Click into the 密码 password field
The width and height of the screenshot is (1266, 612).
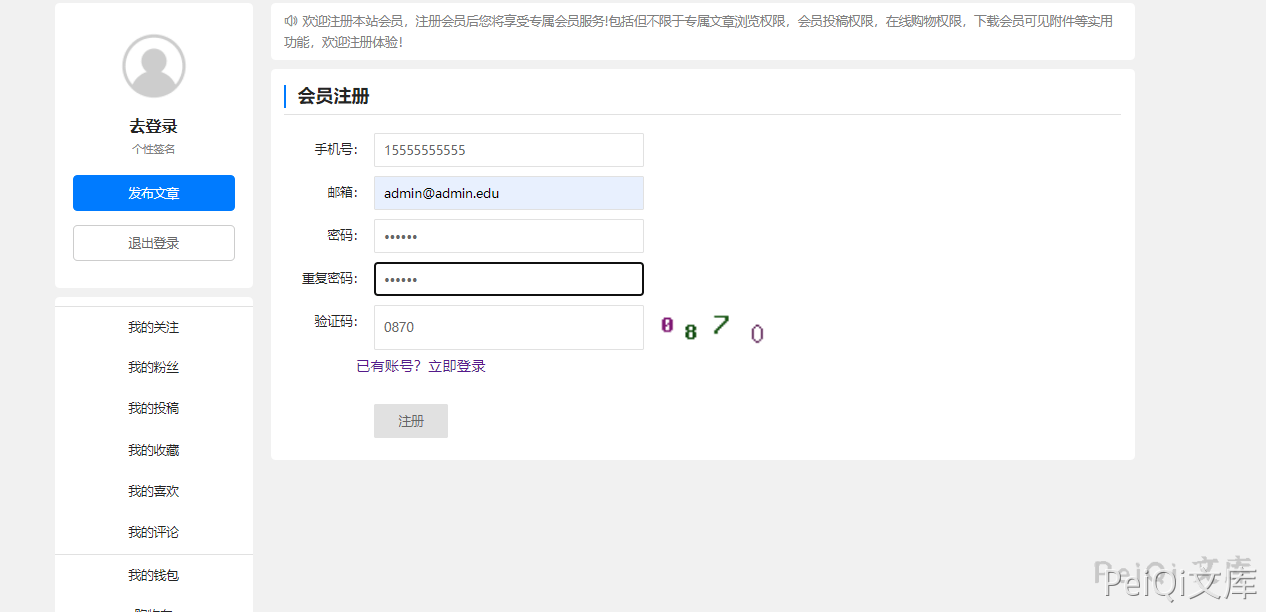[508, 236]
